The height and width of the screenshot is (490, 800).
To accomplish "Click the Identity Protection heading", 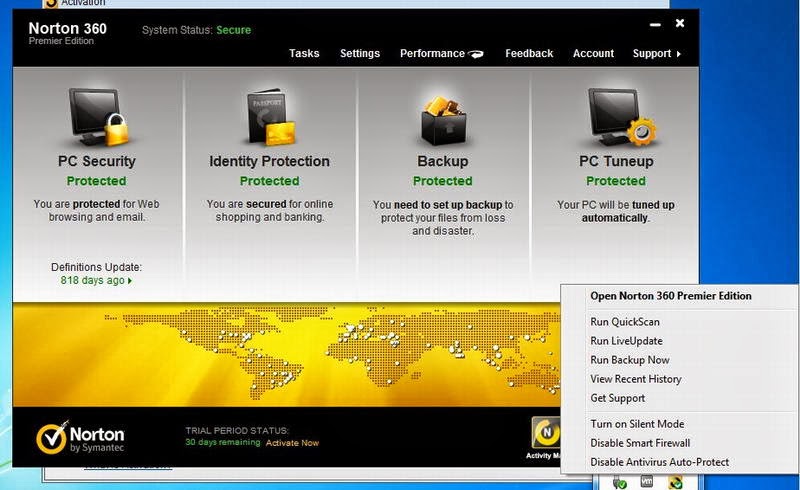I will point(269,161).
